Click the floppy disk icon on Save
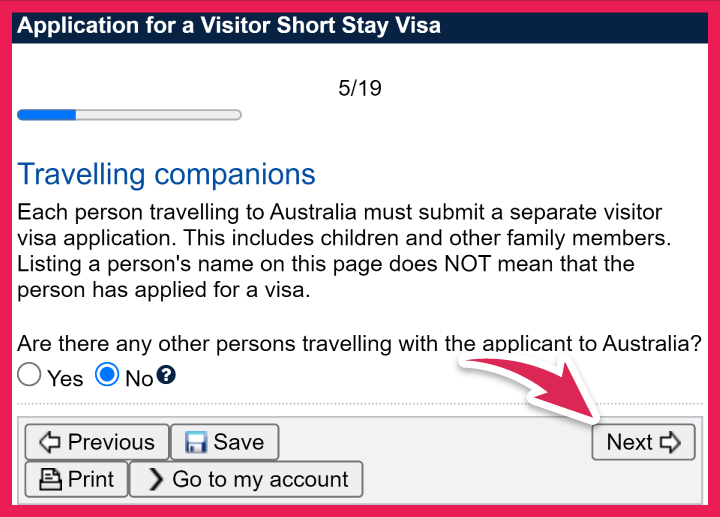720x517 pixels. coord(194,442)
